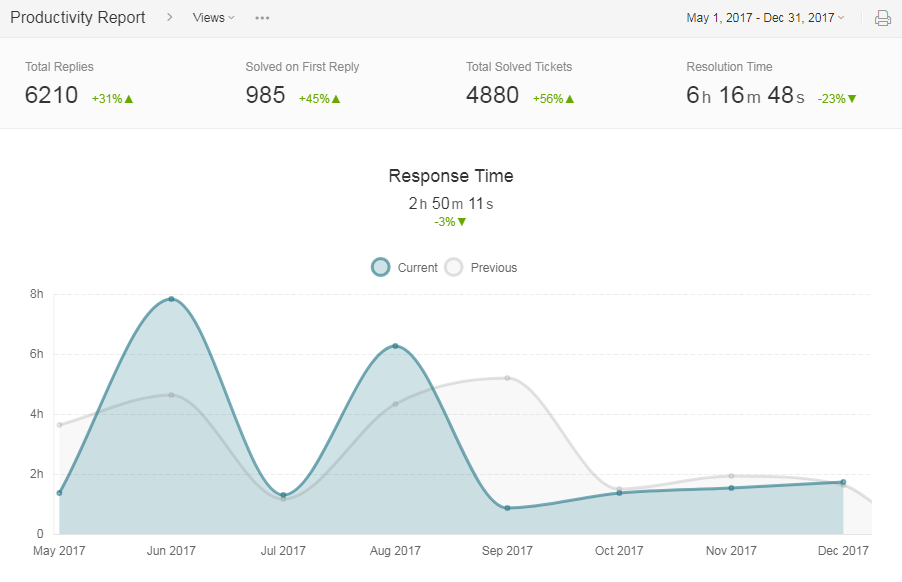Click the Dec 2017 axis label
This screenshot has width=902, height=582.
pos(843,551)
